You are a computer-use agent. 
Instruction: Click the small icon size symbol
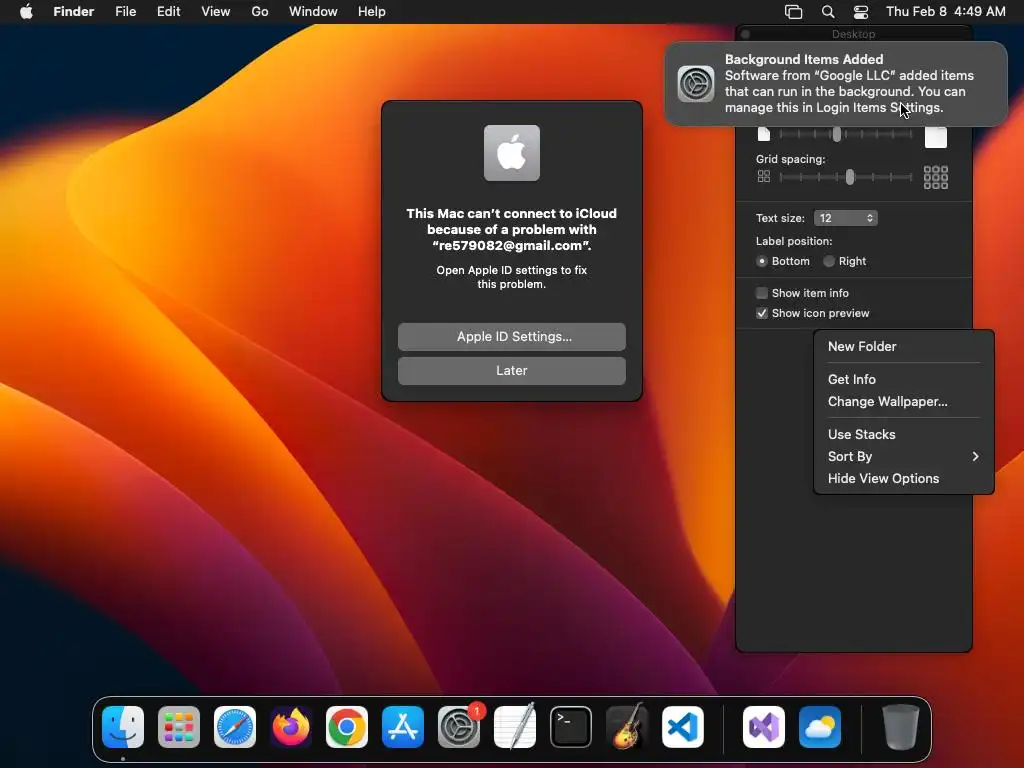pyautogui.click(x=763, y=135)
